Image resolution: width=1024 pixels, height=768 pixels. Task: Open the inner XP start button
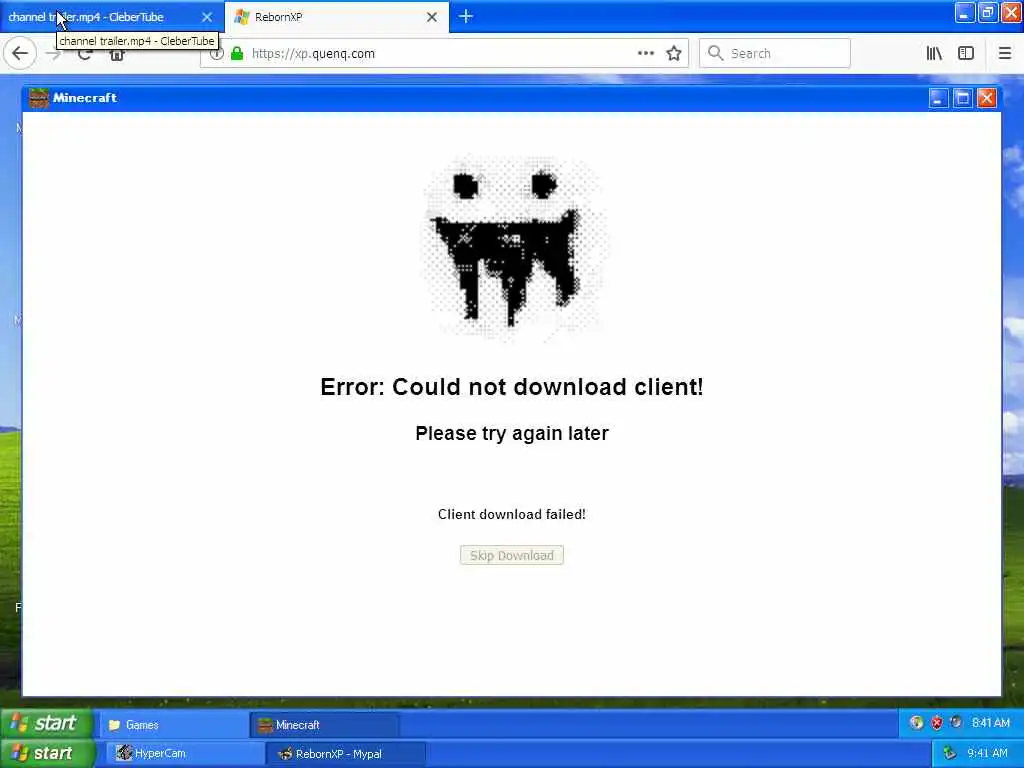pos(46,724)
